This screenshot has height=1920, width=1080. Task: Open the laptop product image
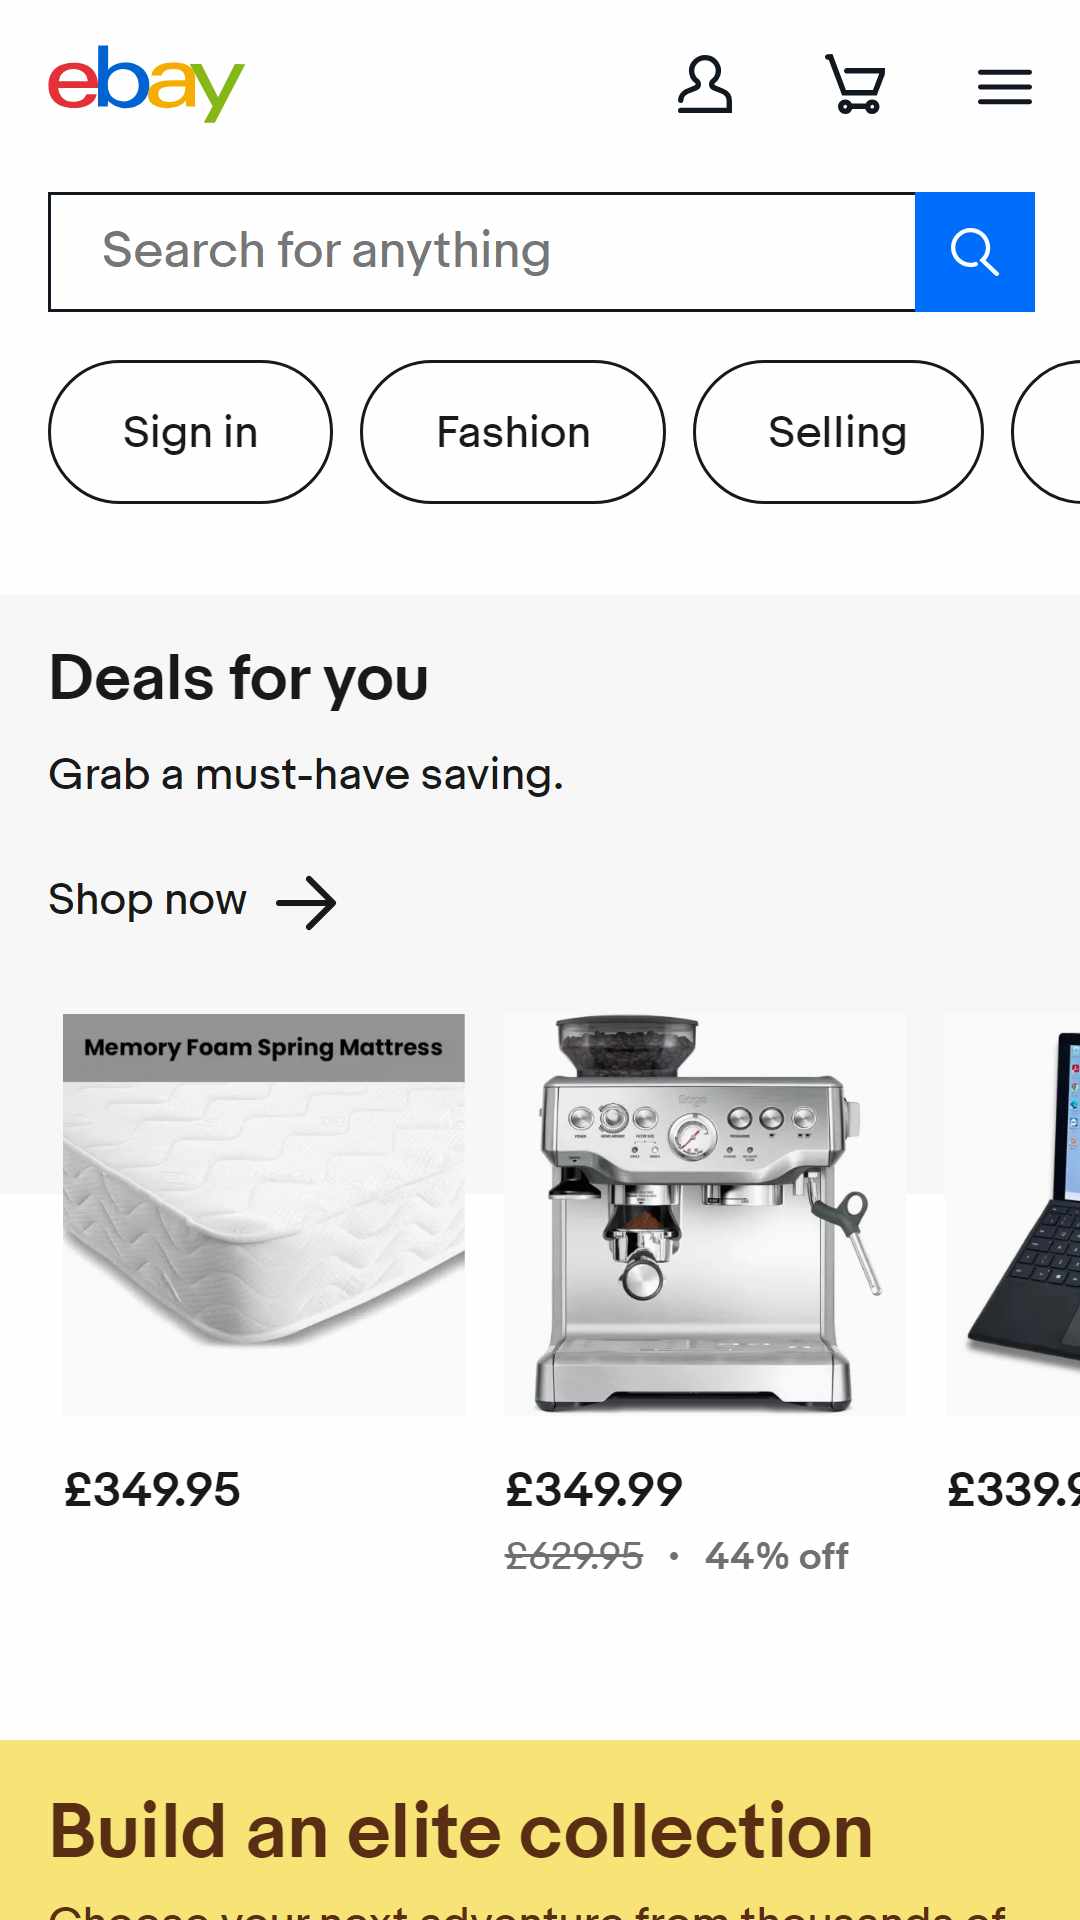tap(1013, 1215)
